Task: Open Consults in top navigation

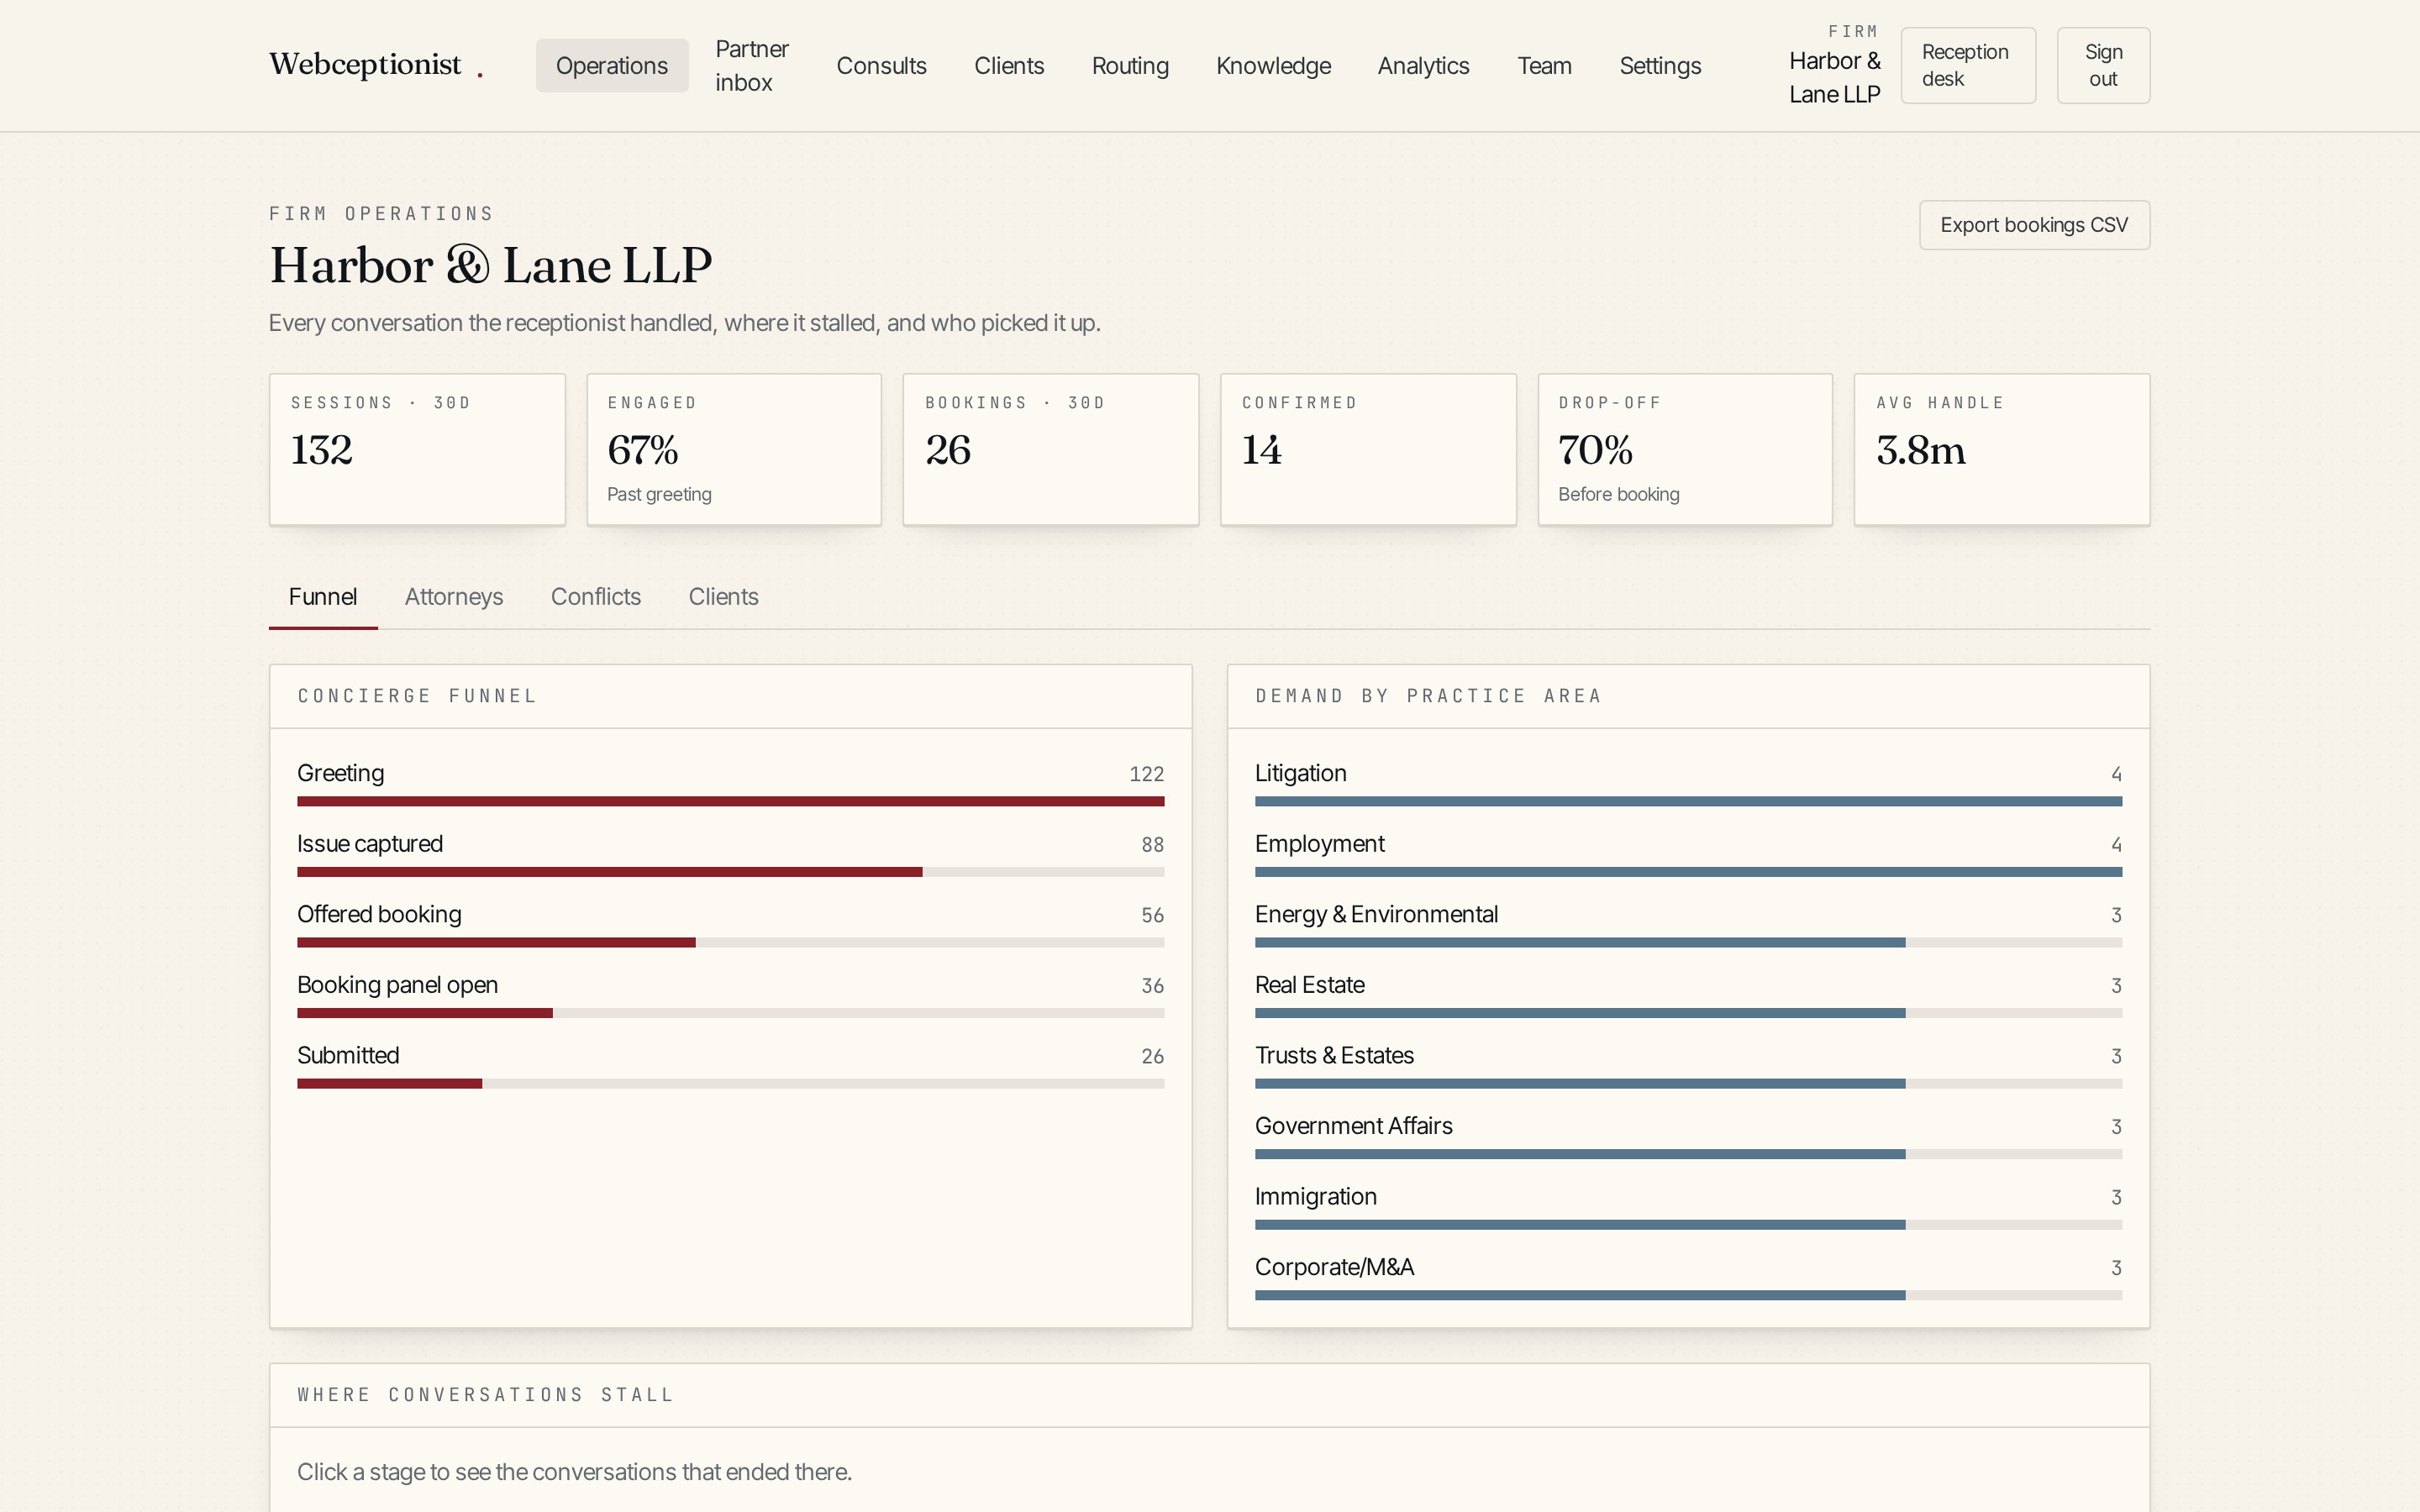Action: point(881,66)
